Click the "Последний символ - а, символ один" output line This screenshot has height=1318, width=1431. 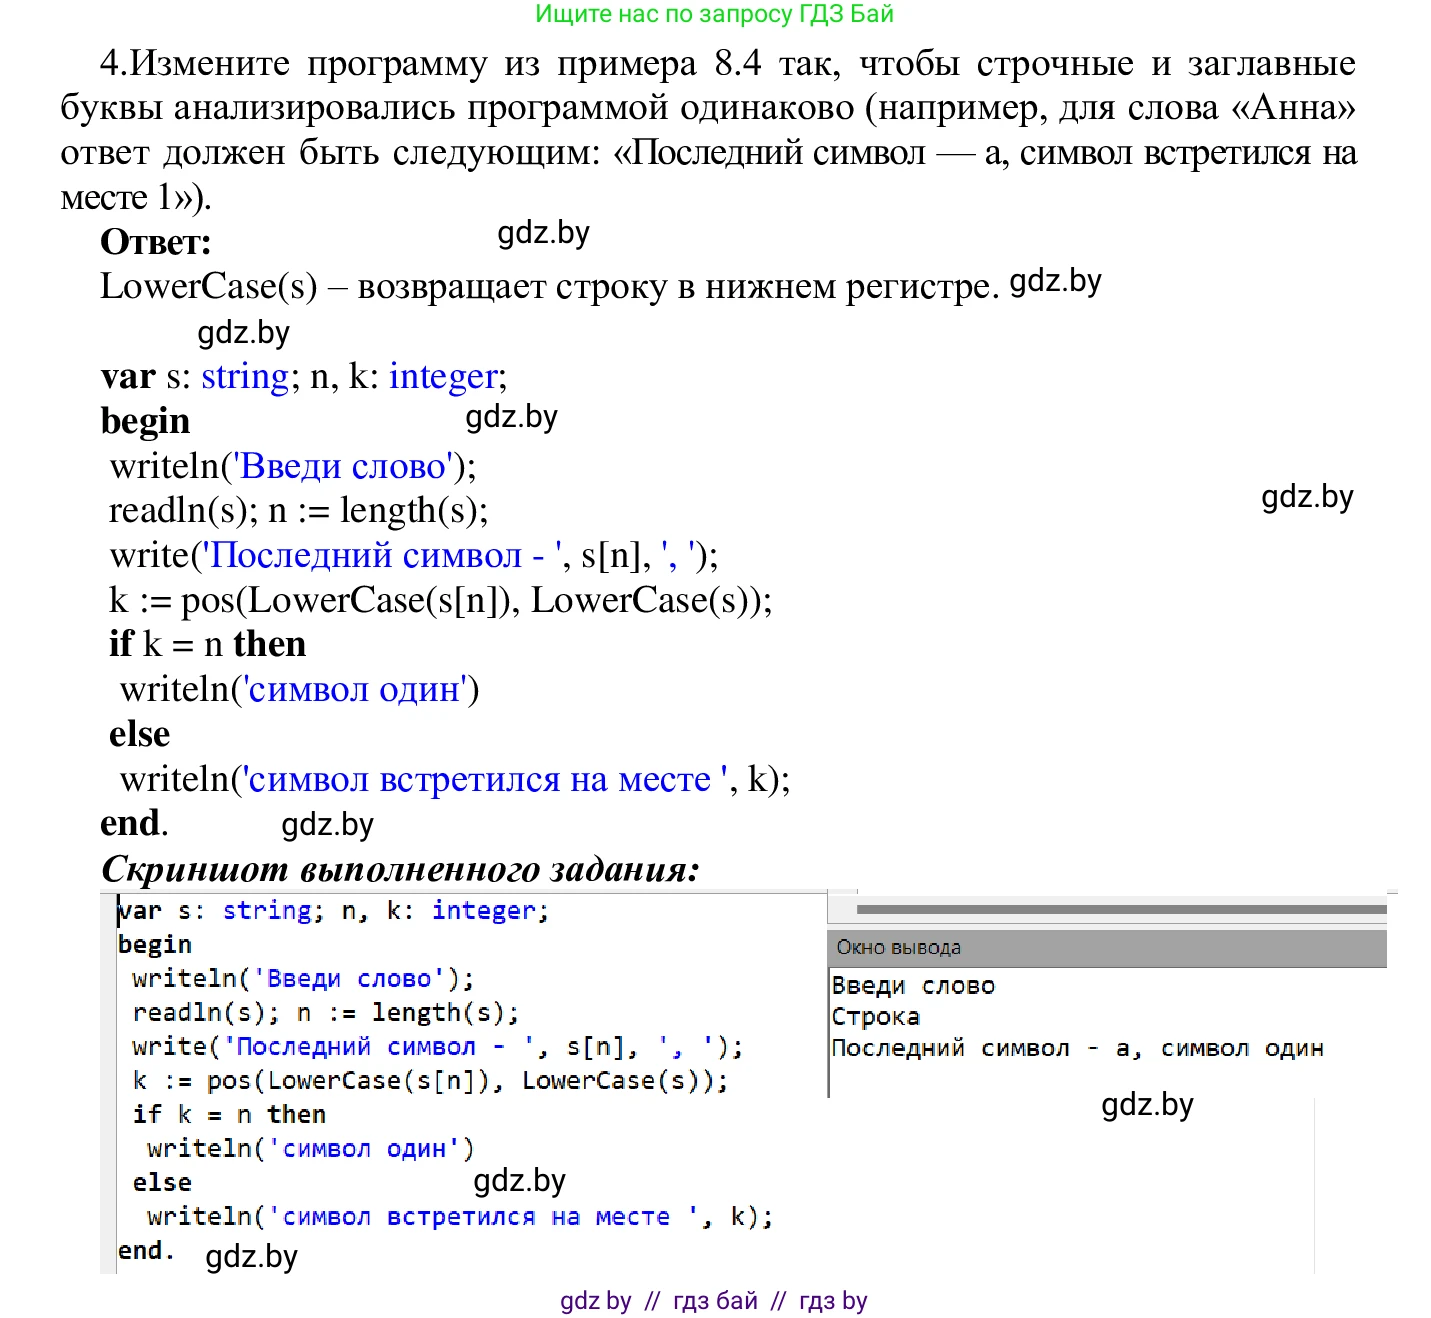click(x=1077, y=1048)
